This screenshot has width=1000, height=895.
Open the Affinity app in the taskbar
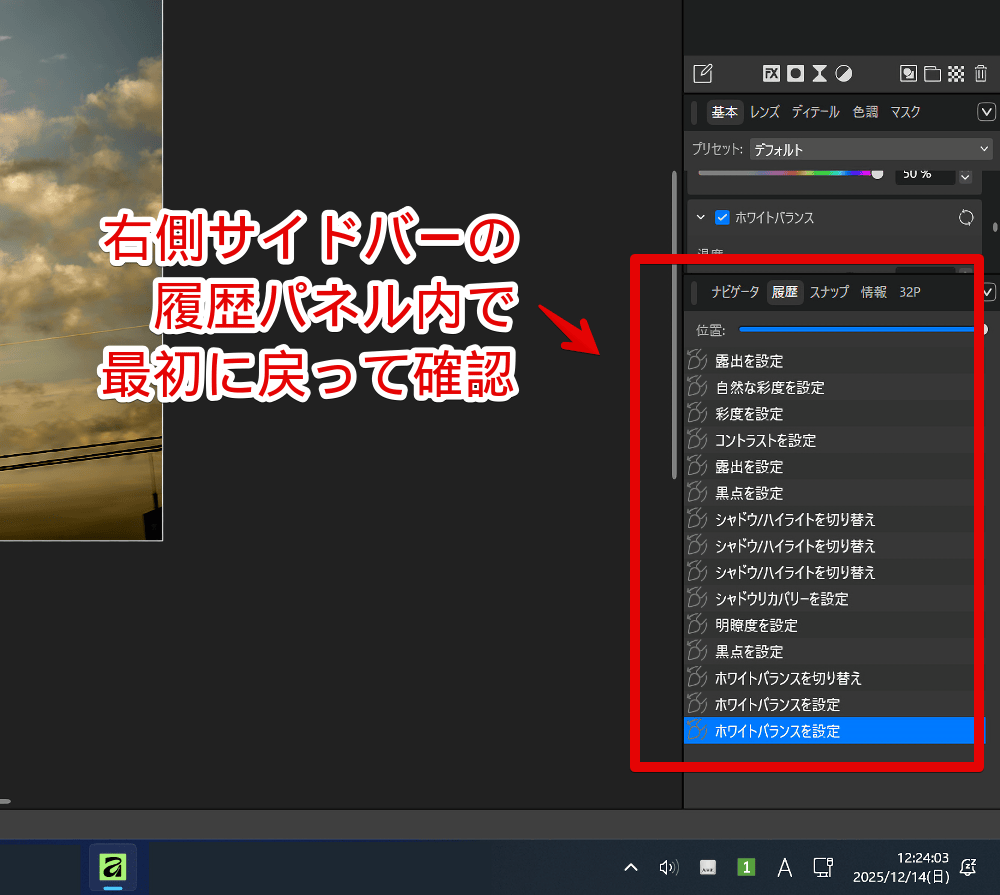coord(113,867)
